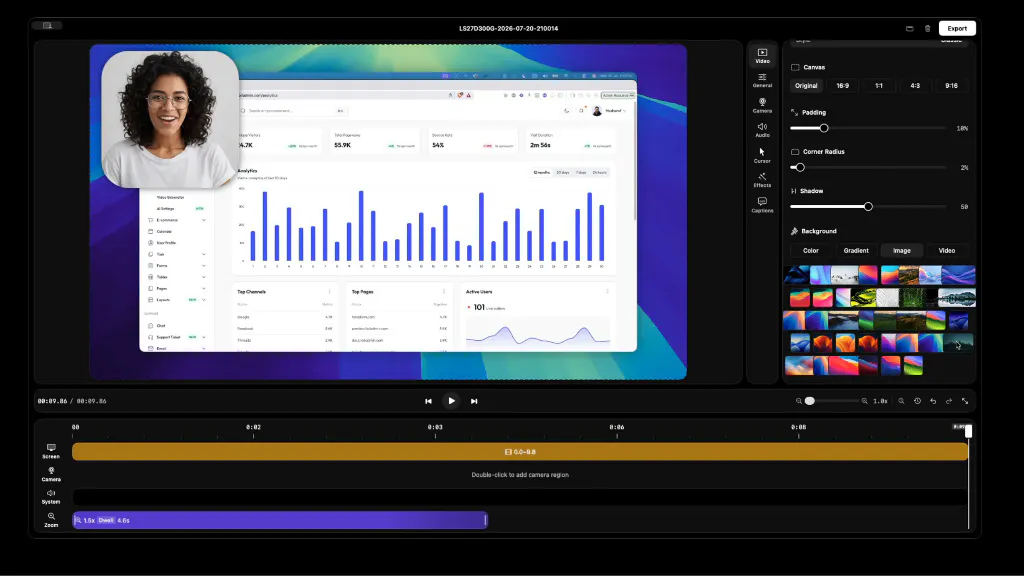
Task: Click the 1.0x zoom level text
Action: 880,401
